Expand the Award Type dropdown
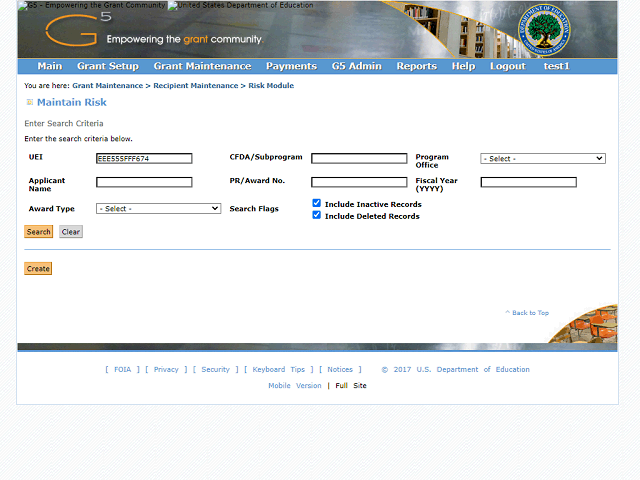Viewport: 640px width, 480px height. 158,209
